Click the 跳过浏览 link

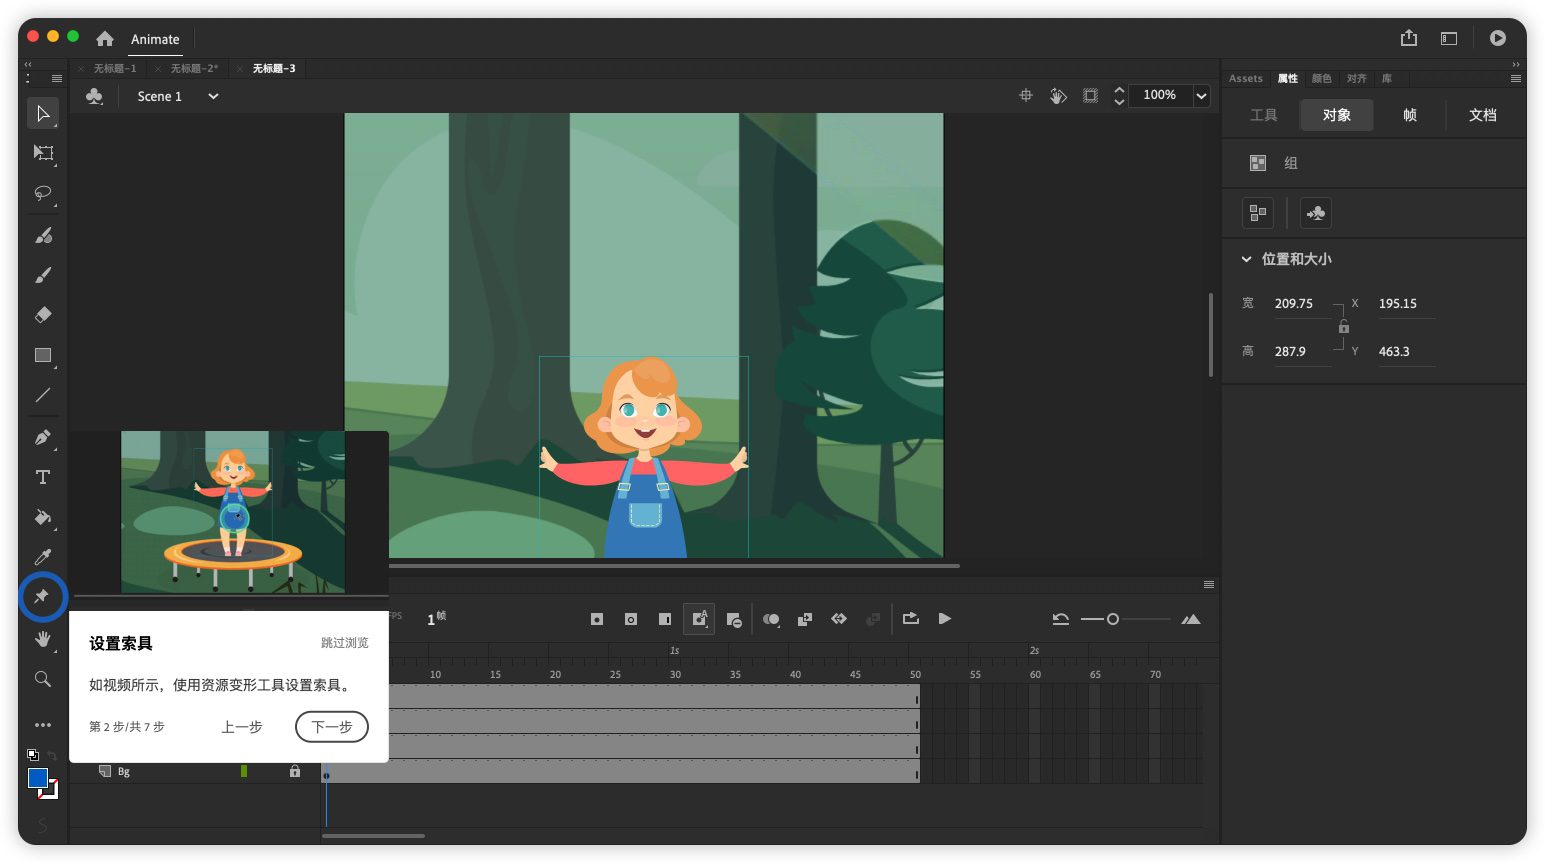pos(344,643)
